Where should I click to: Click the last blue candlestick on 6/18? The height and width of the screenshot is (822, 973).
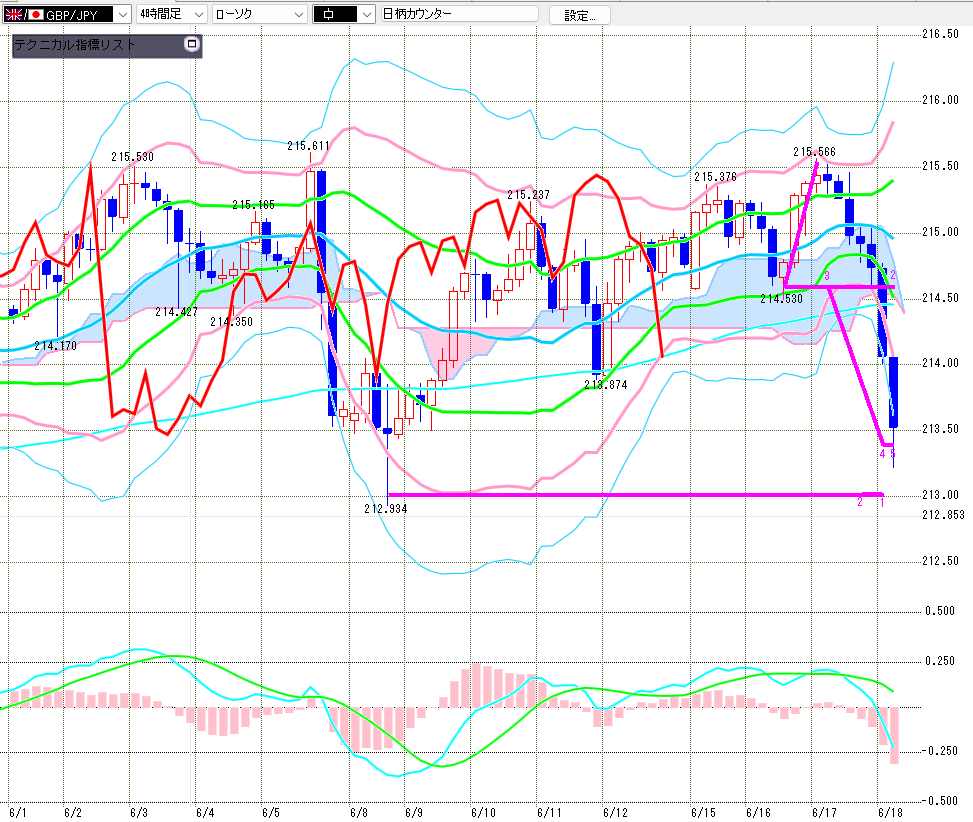pyautogui.click(x=894, y=392)
